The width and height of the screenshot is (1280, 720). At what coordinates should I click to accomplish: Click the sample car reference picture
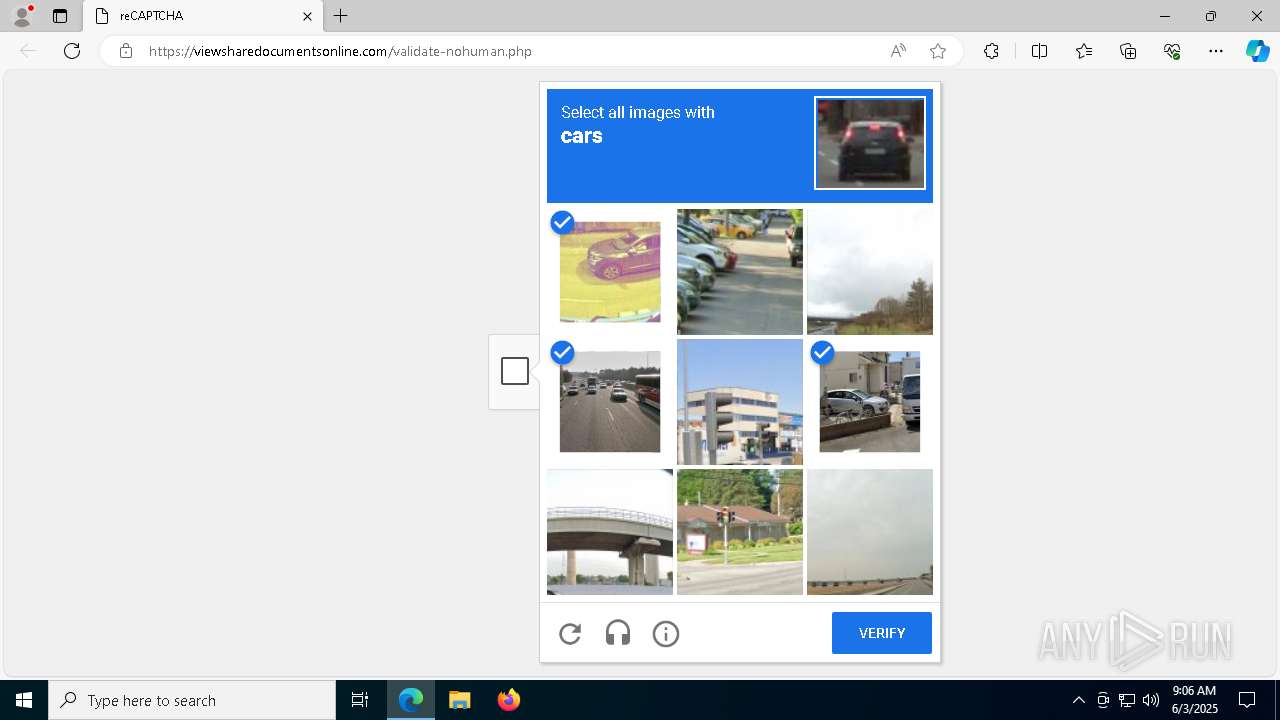870,143
